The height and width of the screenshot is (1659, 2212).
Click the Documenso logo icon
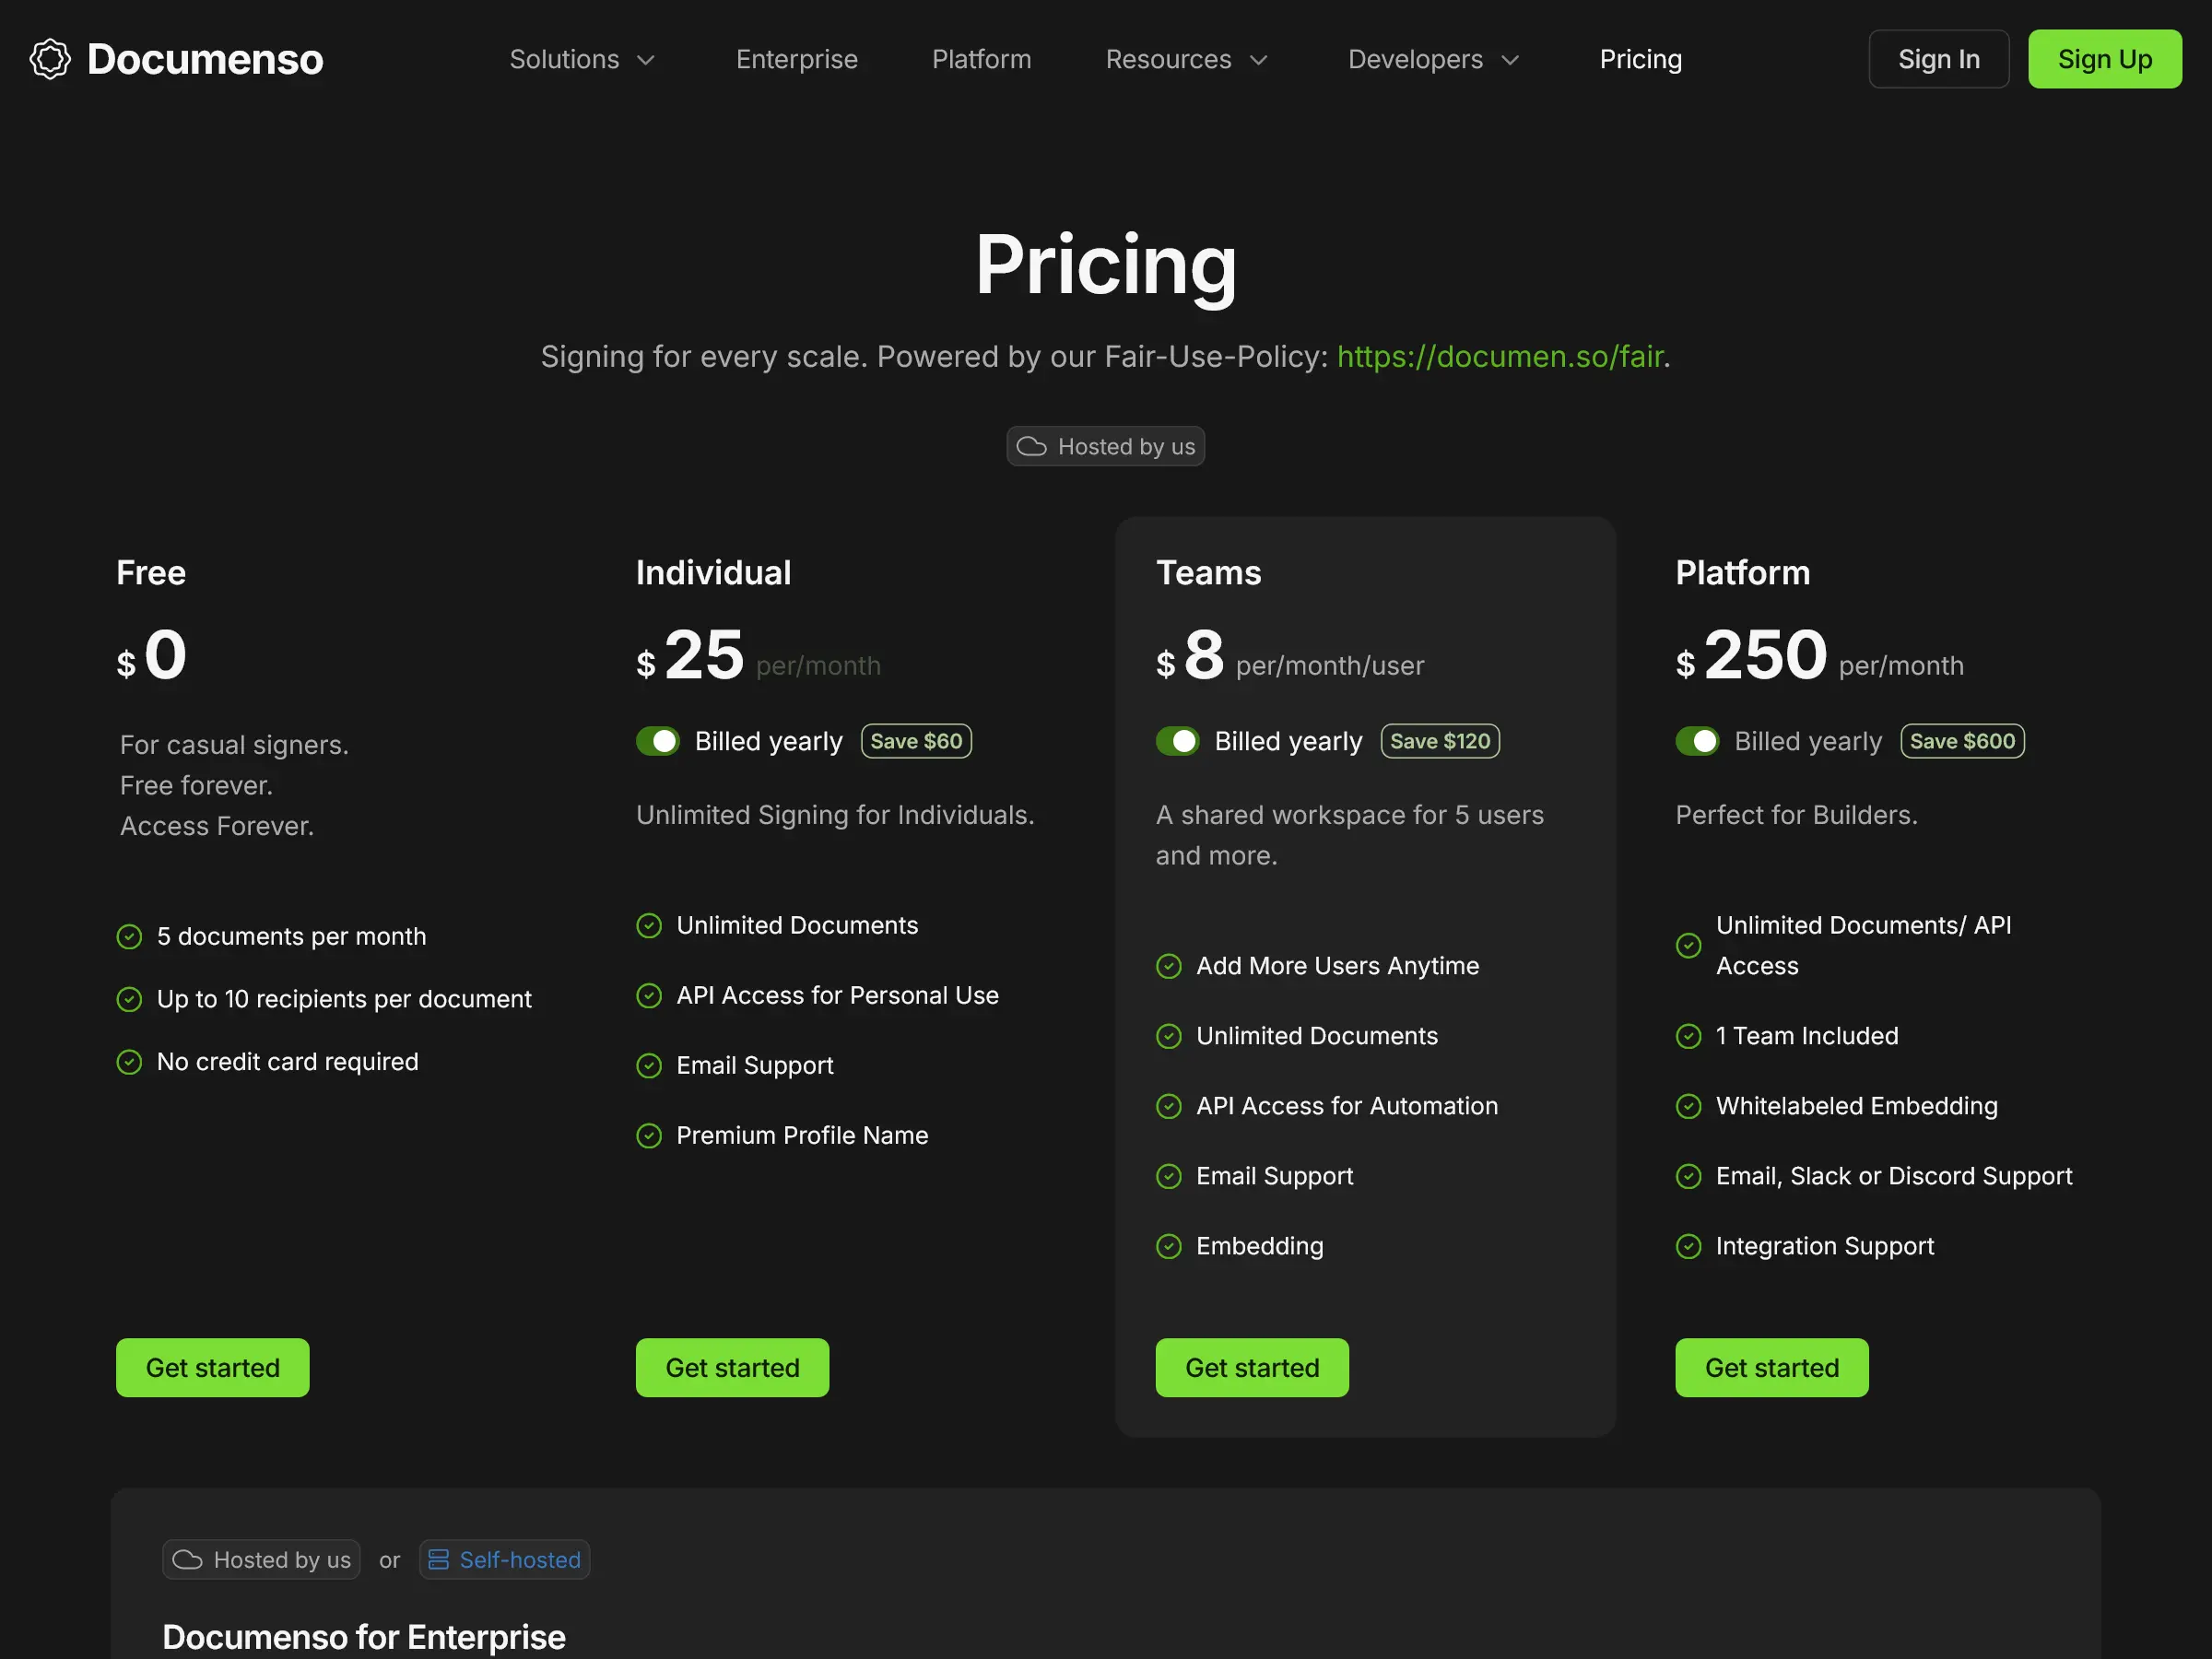pos(50,58)
